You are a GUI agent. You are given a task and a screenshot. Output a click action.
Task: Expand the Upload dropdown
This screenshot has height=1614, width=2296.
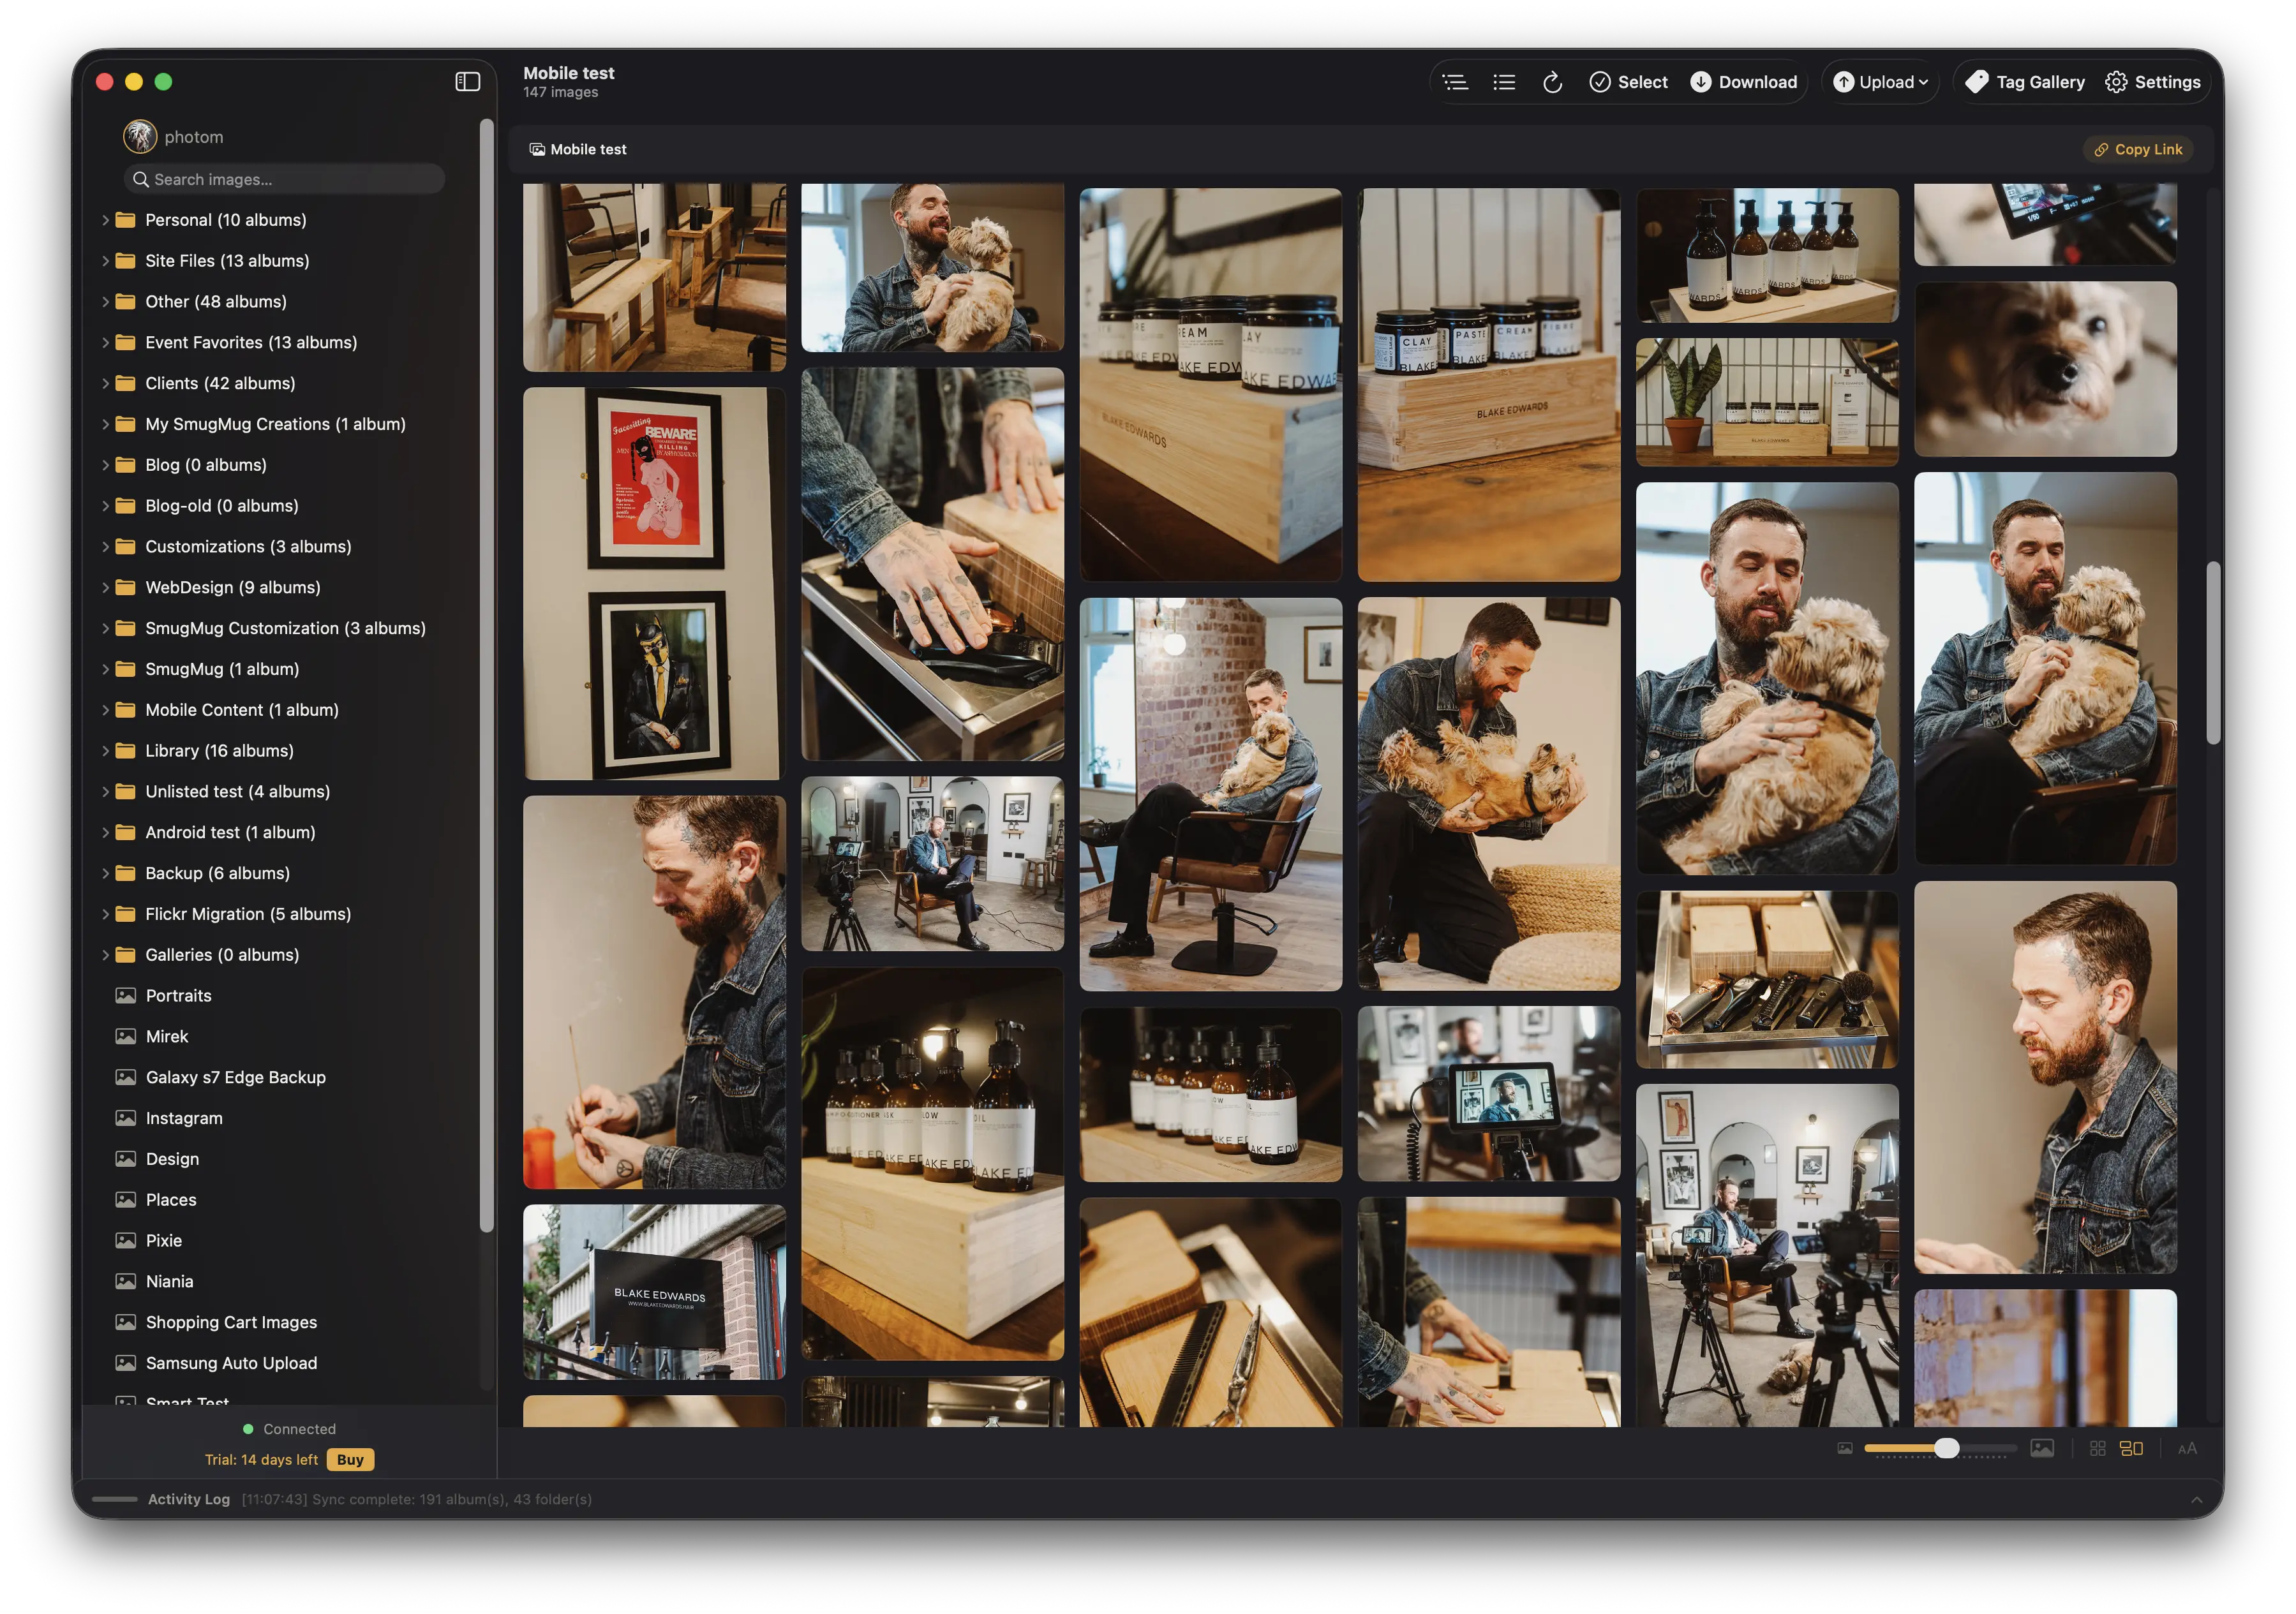point(1880,82)
